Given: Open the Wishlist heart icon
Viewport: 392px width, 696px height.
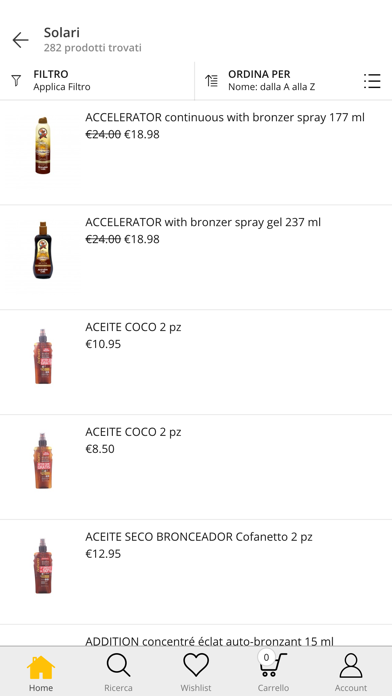Looking at the screenshot, I should tap(196, 665).
